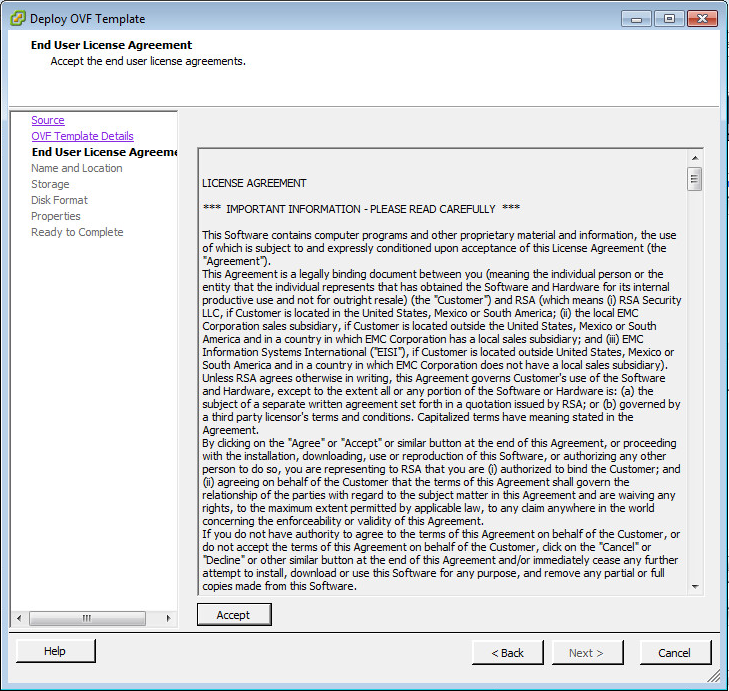Select the Properties step
The width and height of the screenshot is (729, 691).
coord(56,216)
